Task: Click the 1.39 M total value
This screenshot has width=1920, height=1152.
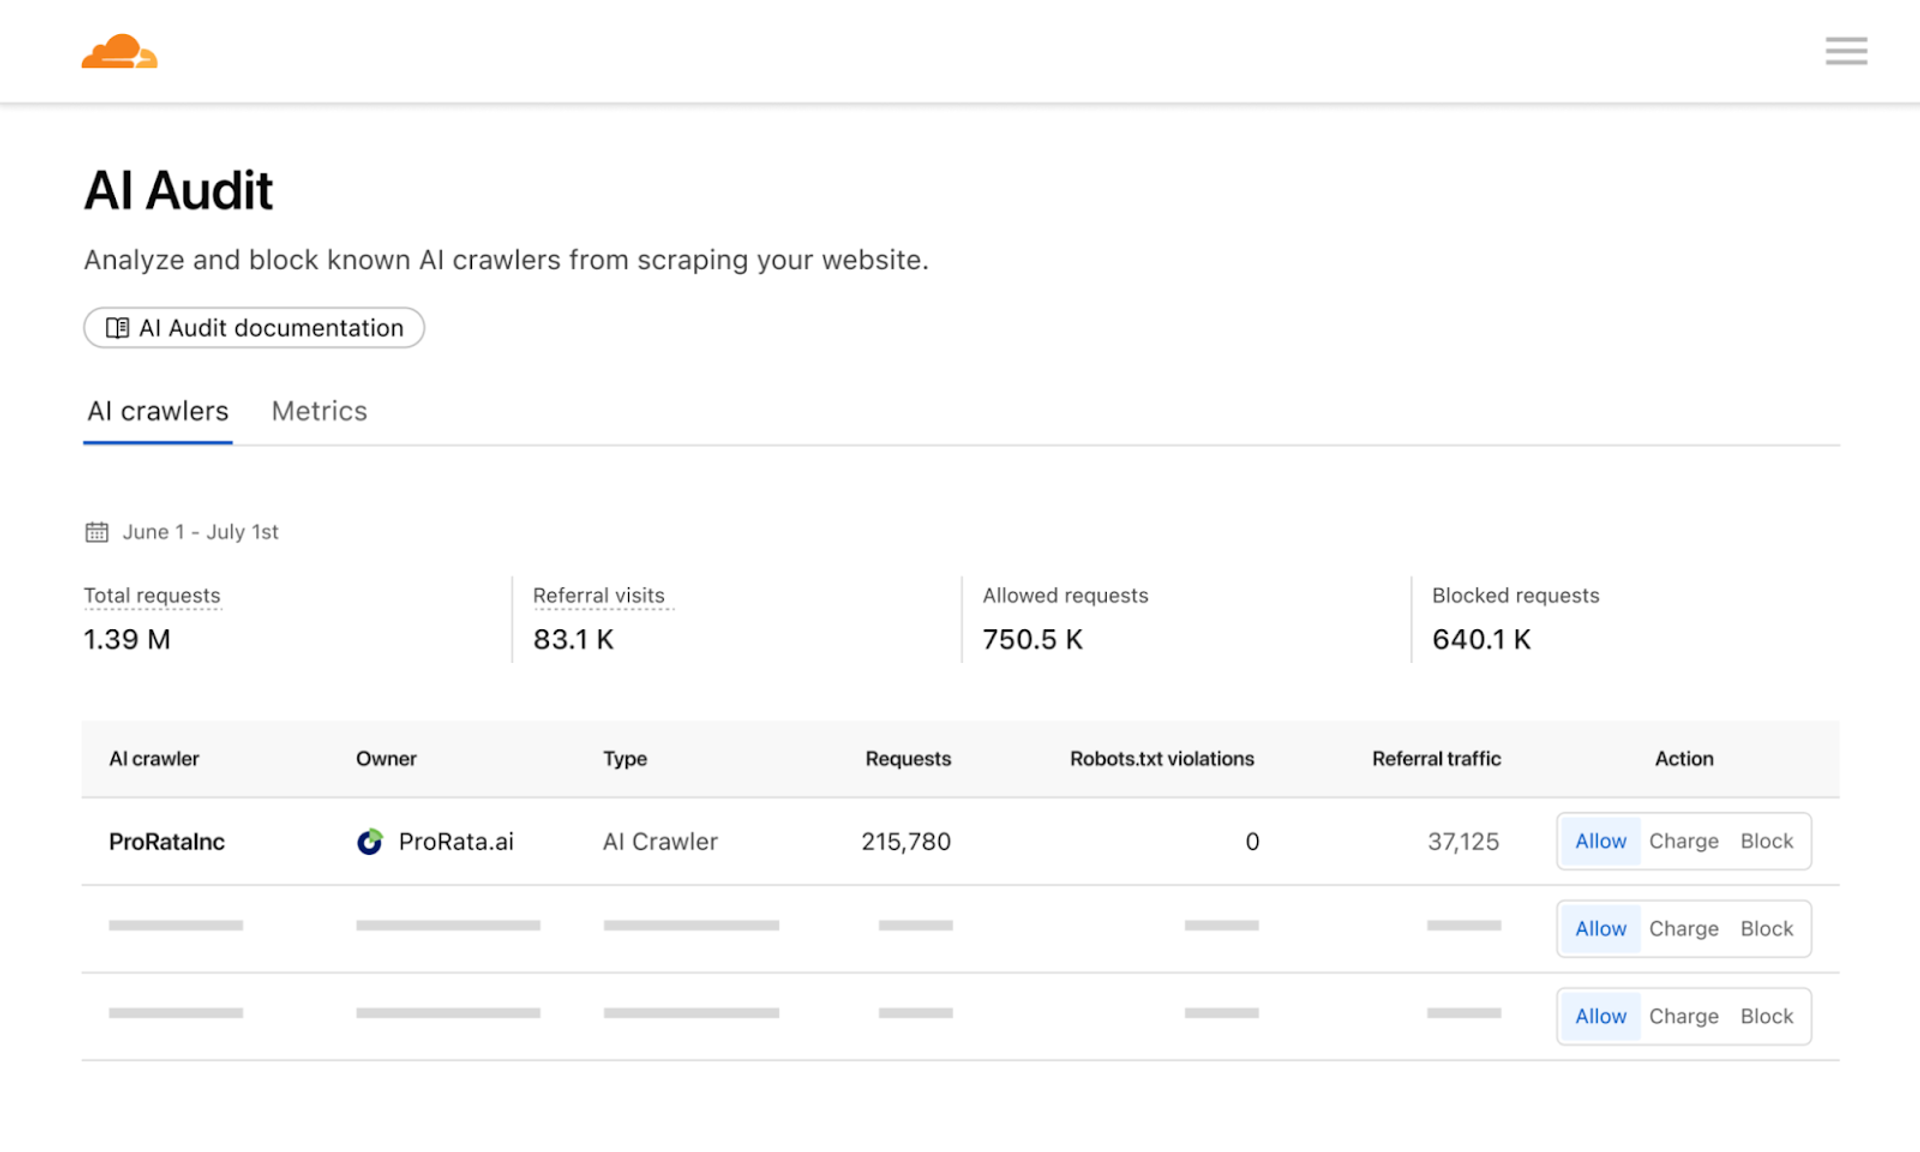Action: tap(127, 639)
